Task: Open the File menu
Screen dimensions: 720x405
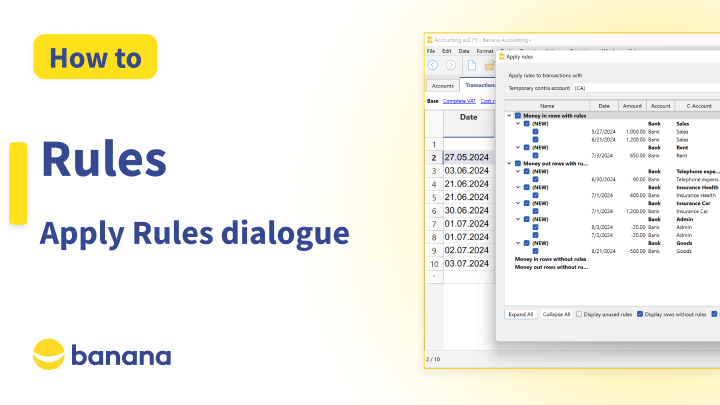Action: coord(431,51)
